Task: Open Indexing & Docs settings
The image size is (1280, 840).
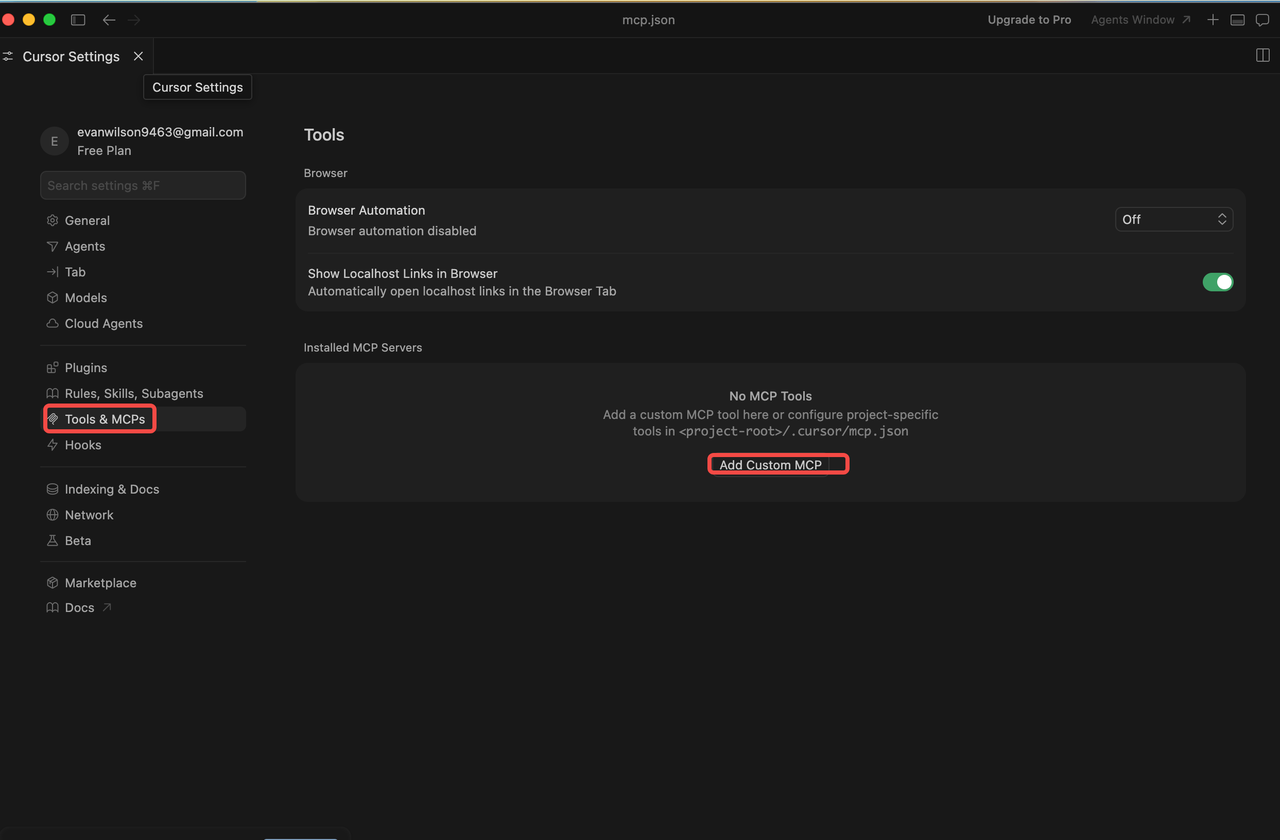Action: pos(112,489)
